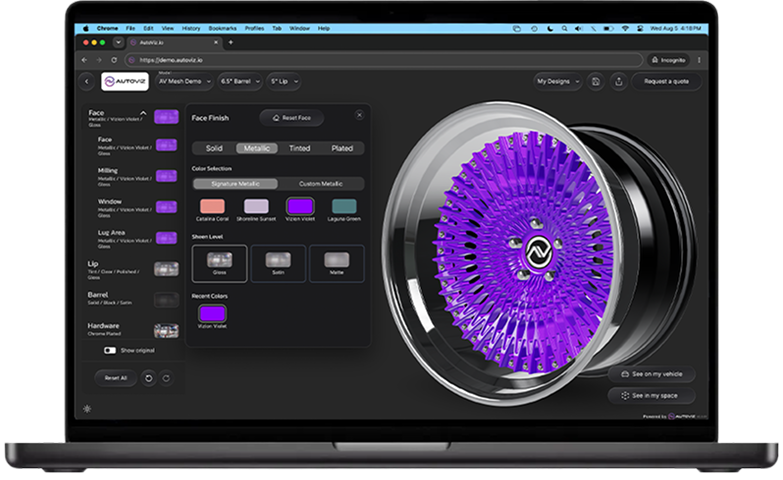Redo the change icon
This screenshot has height=480, width=783.
(x=166, y=378)
